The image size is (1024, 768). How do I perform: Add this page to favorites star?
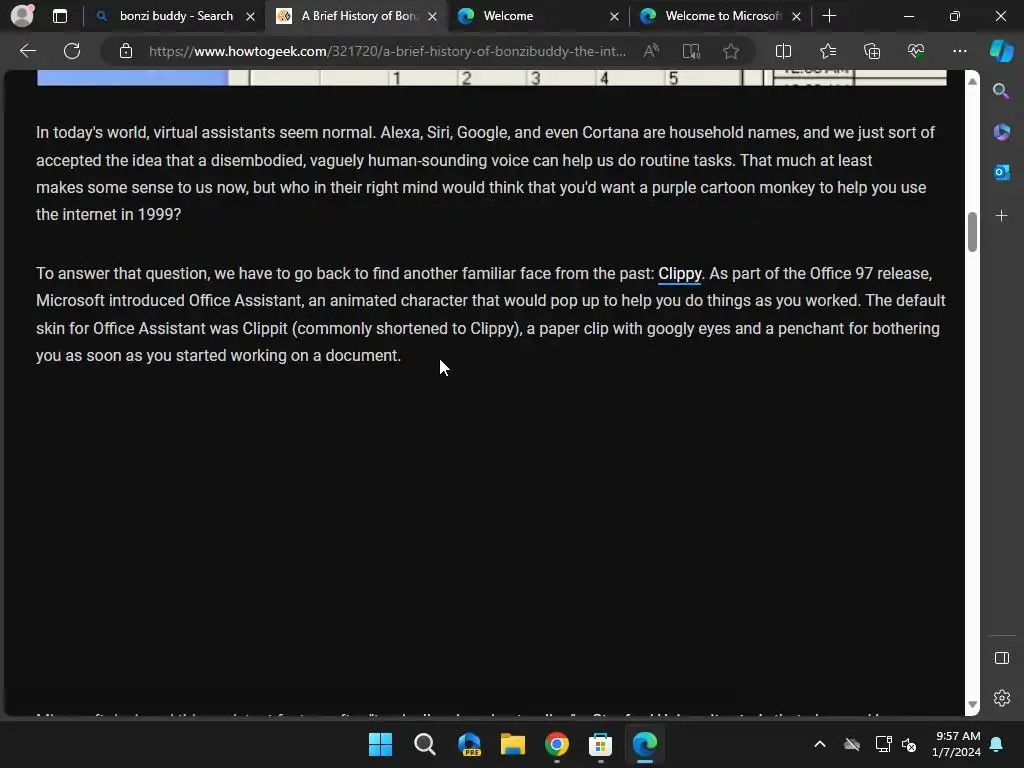[731, 51]
